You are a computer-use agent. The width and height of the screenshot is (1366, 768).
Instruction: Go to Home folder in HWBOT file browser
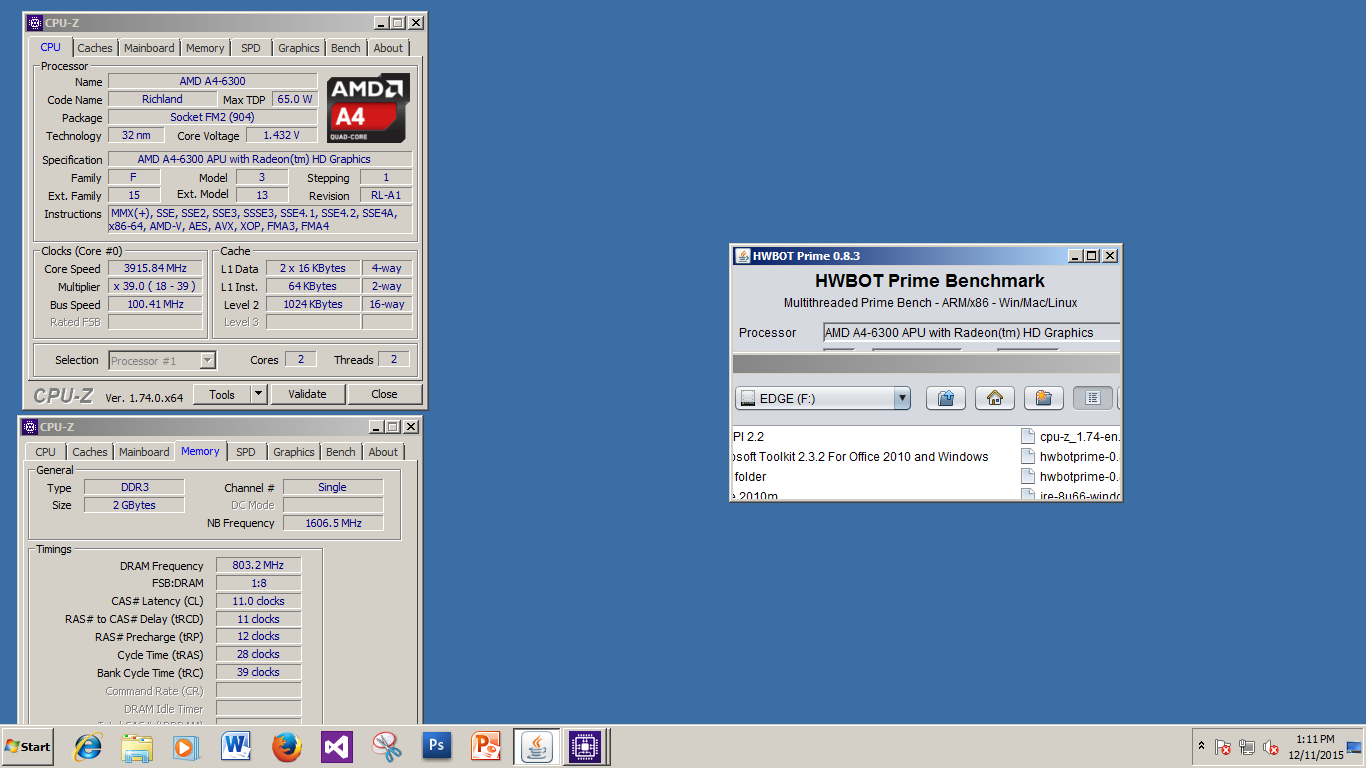(x=994, y=398)
